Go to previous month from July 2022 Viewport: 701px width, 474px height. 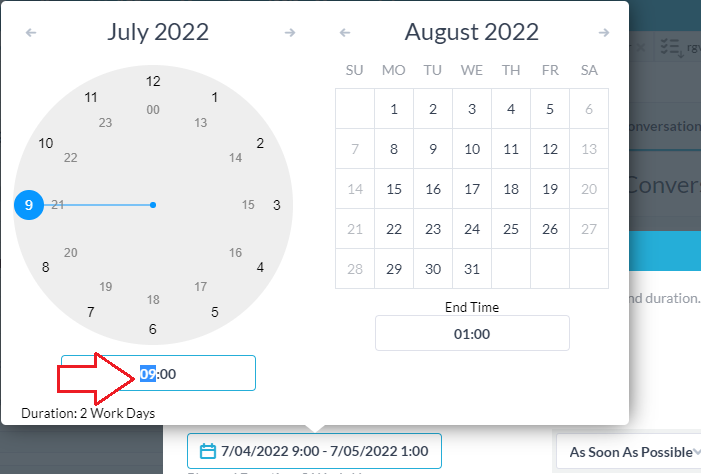pyautogui.click(x=31, y=33)
